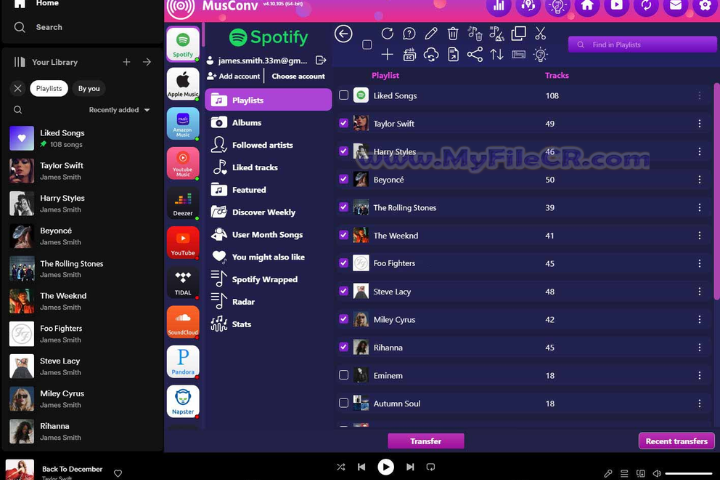Click Choose account
The width and height of the screenshot is (720, 480).
(x=298, y=76)
